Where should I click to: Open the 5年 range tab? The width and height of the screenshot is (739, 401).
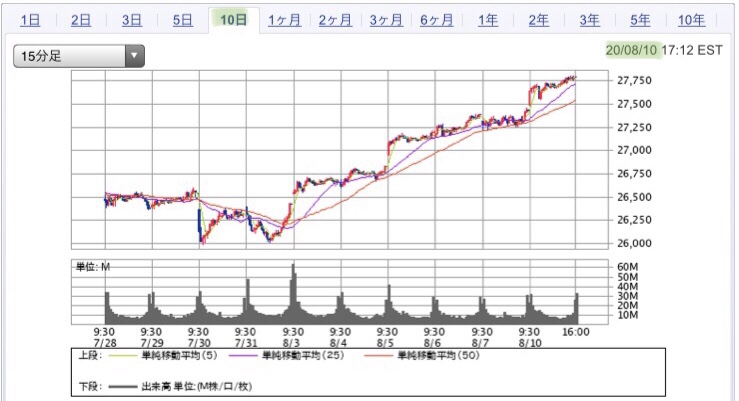click(x=640, y=20)
